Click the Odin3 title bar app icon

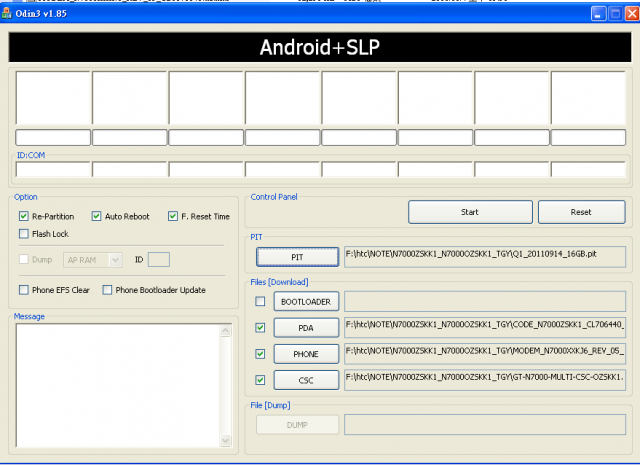coord(7,13)
